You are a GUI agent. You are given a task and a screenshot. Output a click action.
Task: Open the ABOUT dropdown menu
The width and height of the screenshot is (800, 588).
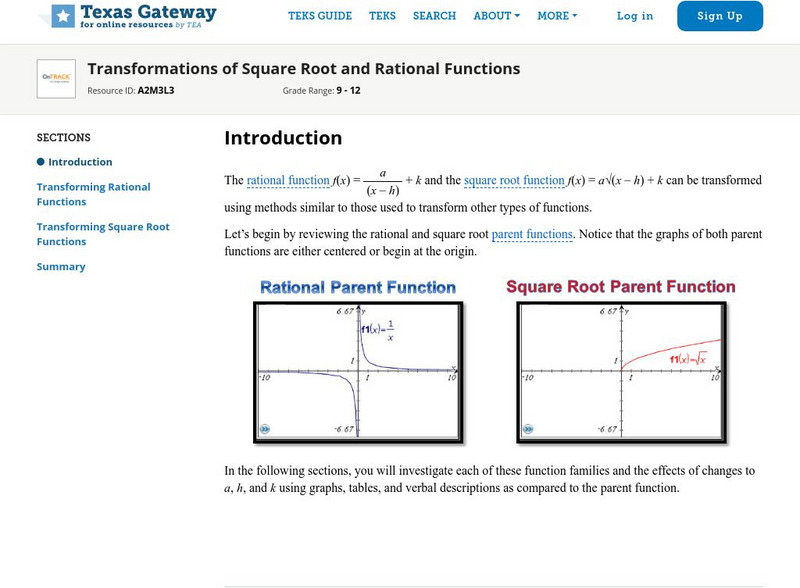point(494,16)
